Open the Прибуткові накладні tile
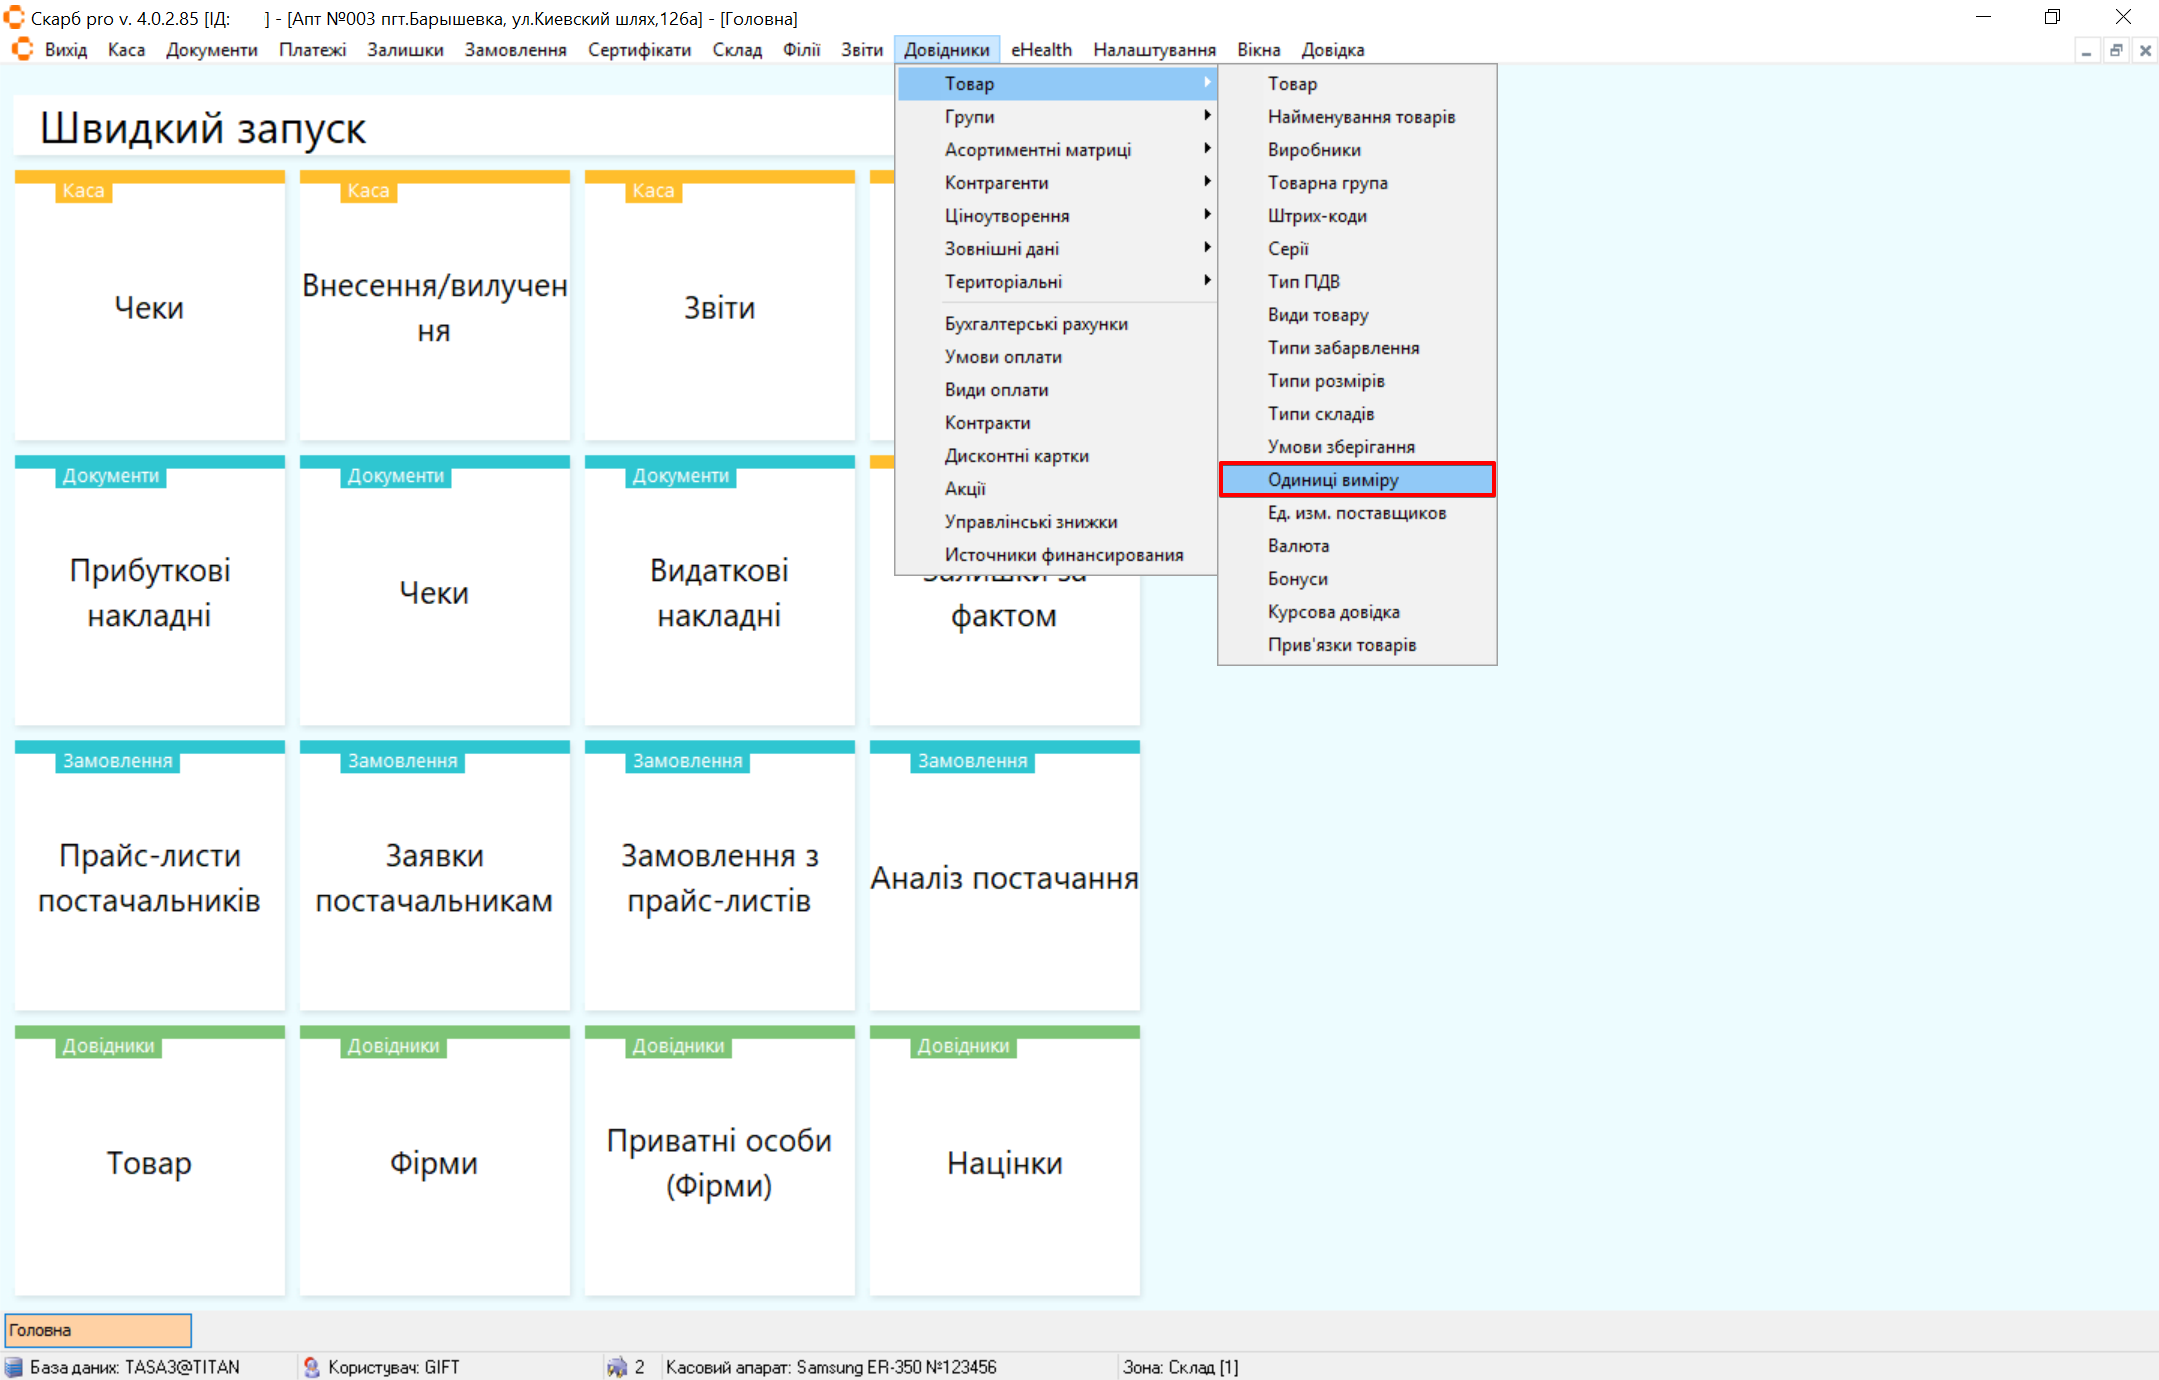The height and width of the screenshot is (1380, 2159). [150, 592]
